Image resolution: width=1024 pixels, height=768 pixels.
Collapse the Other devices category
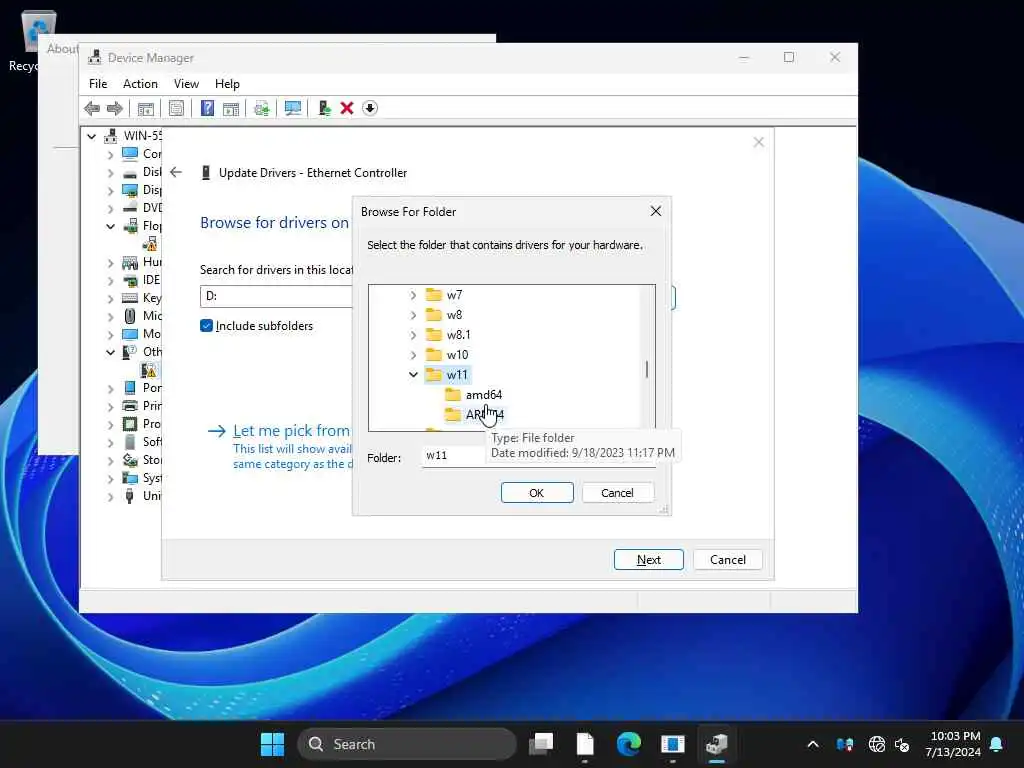(x=110, y=352)
